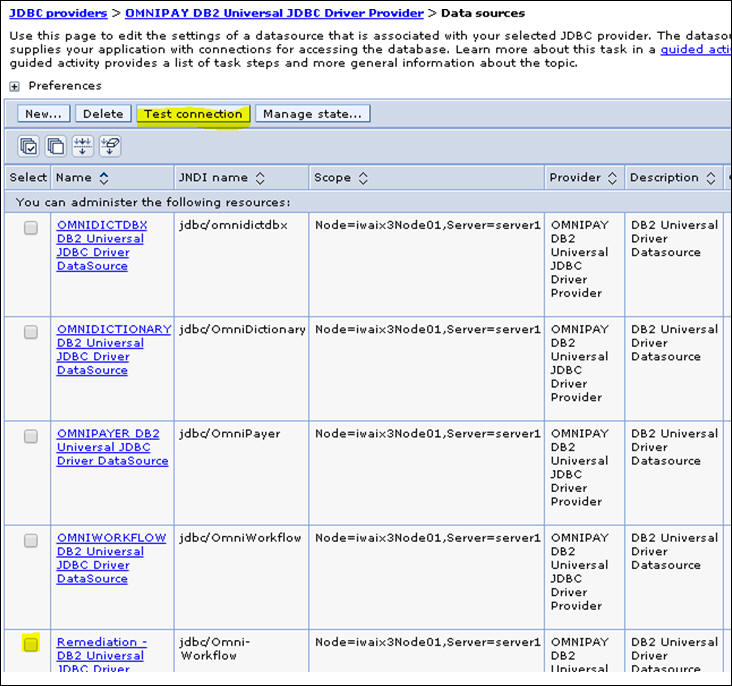Click the Data sources breadcrumb text
The image size is (732, 686).
(483, 13)
